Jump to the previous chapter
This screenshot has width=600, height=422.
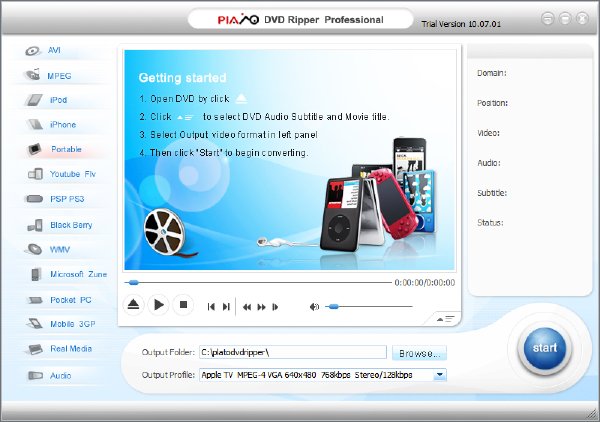point(211,307)
